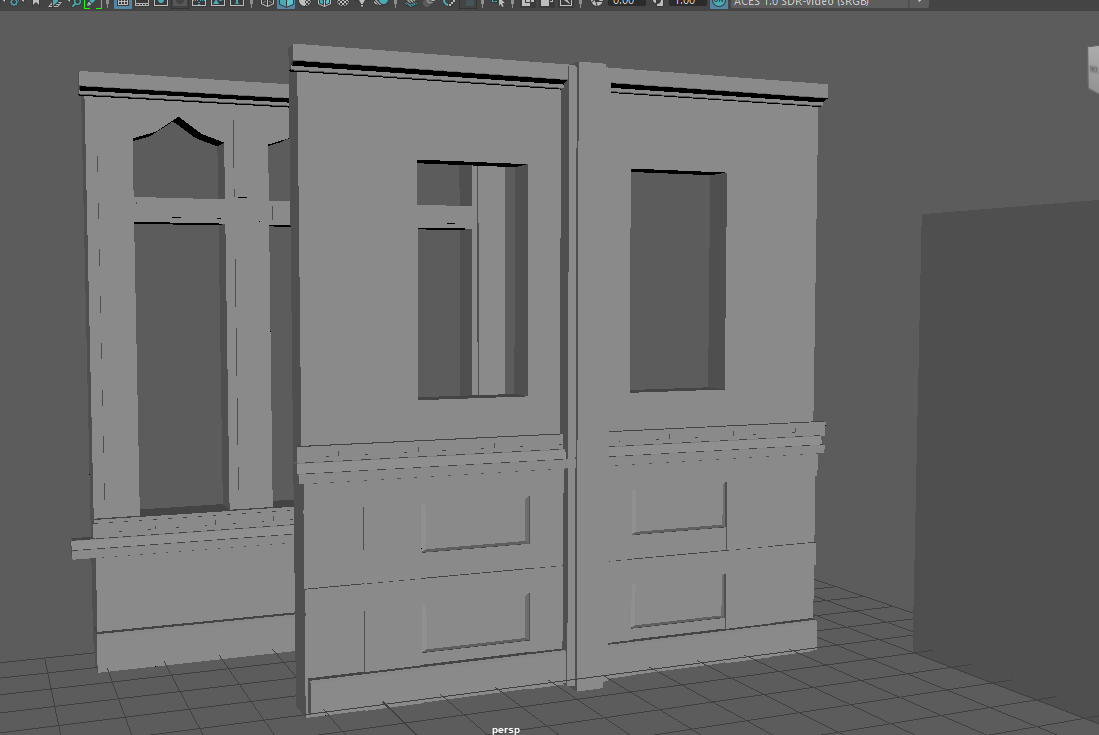Screen dimensions: 1099x735
Task: Toggle the safe action overlay
Action: tap(218, 3)
